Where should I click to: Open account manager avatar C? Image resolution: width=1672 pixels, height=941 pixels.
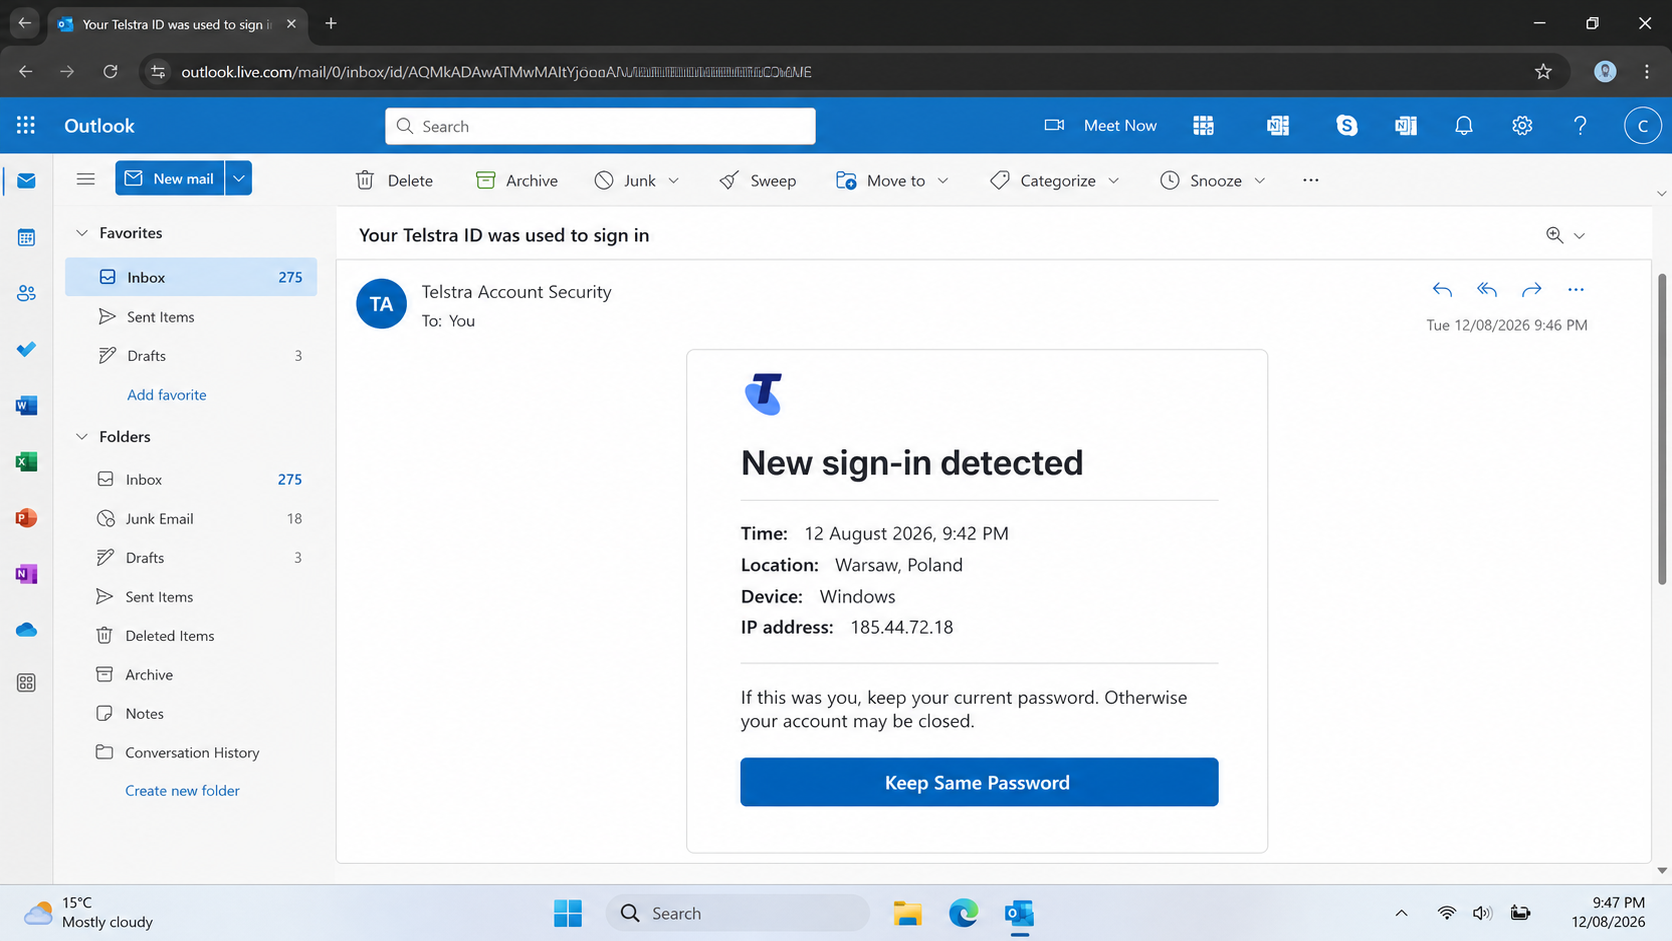(1641, 126)
